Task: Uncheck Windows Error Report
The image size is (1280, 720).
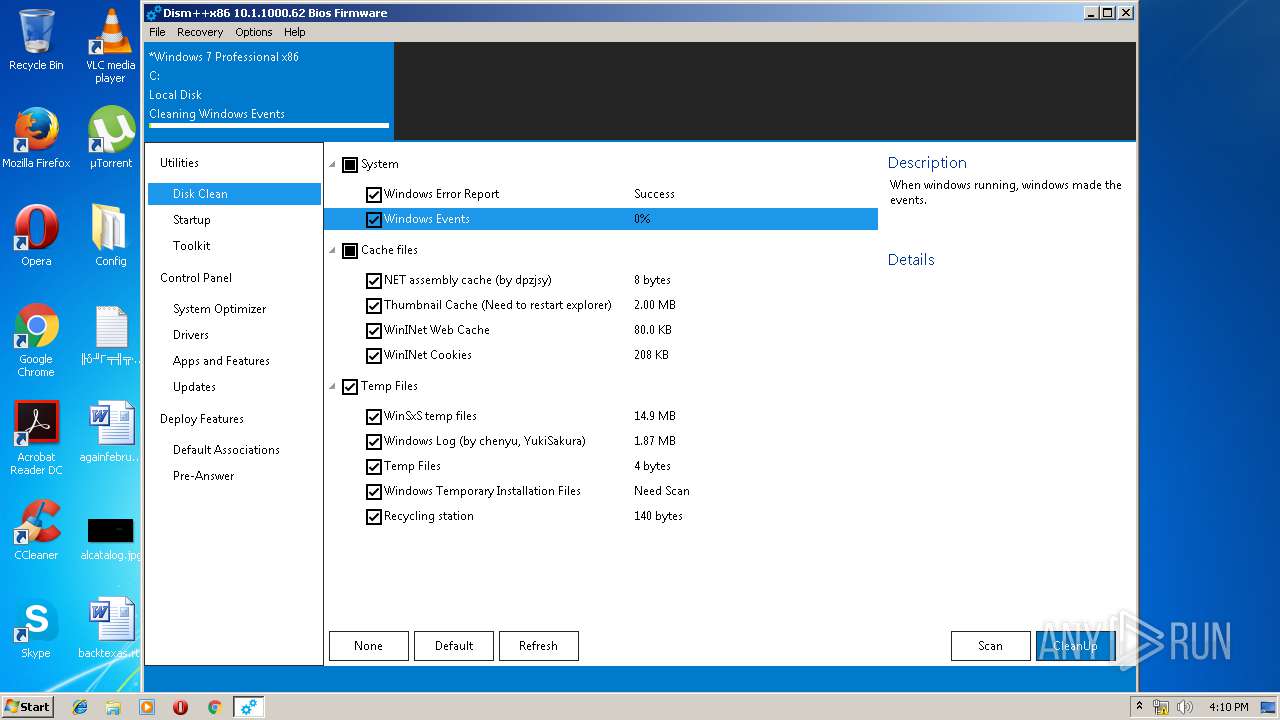Action: [374, 195]
